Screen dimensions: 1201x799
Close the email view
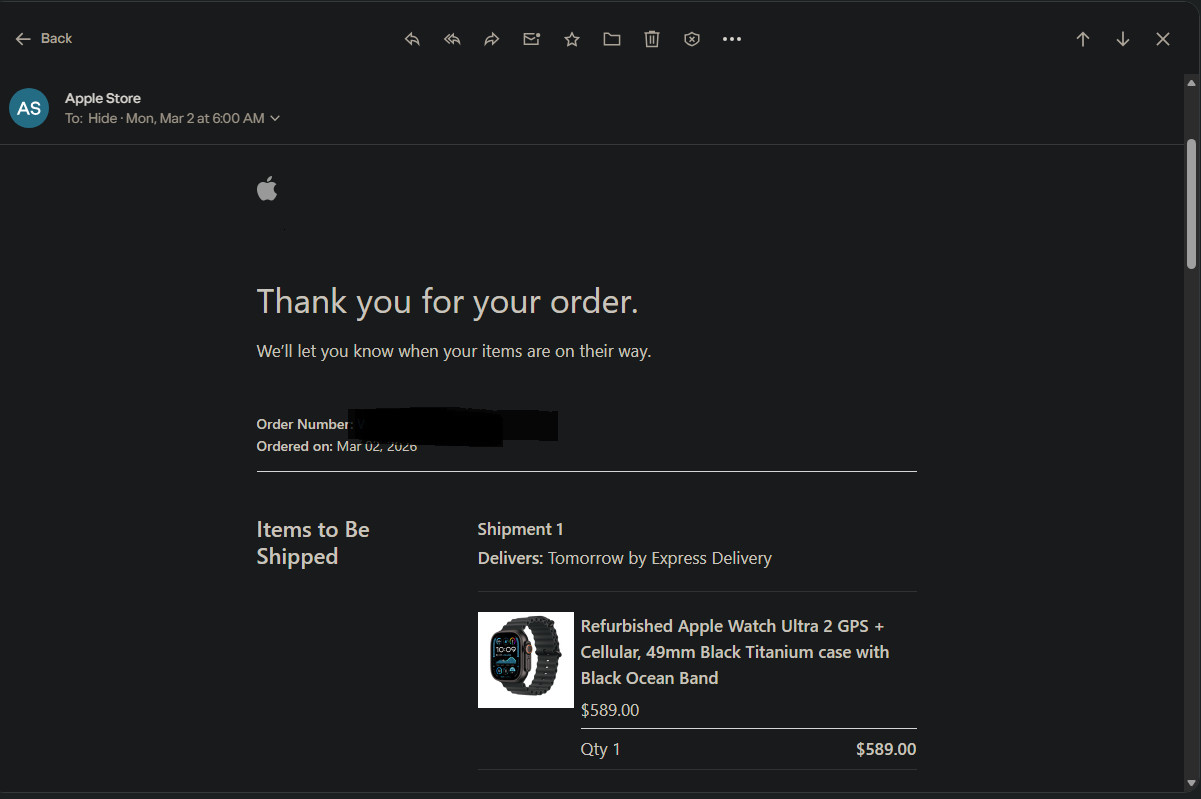[x=1163, y=39]
